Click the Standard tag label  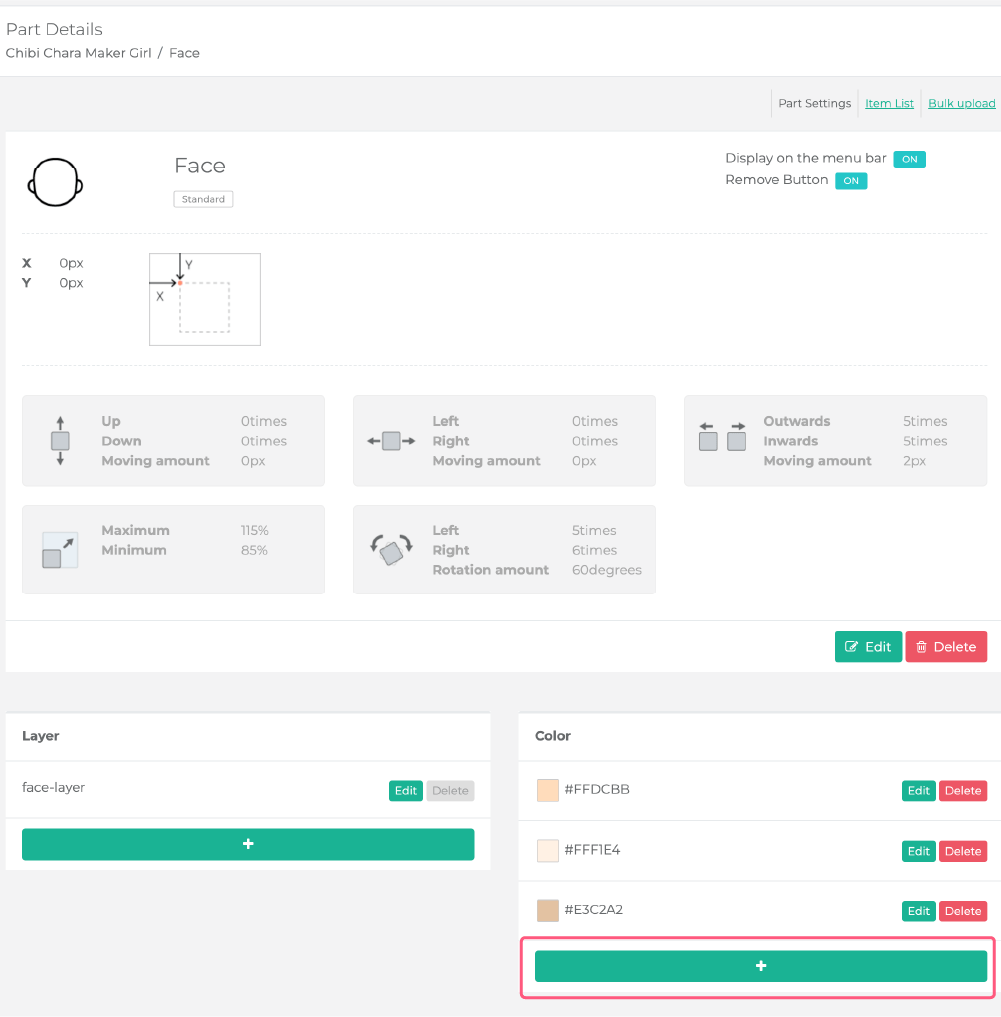pos(203,199)
